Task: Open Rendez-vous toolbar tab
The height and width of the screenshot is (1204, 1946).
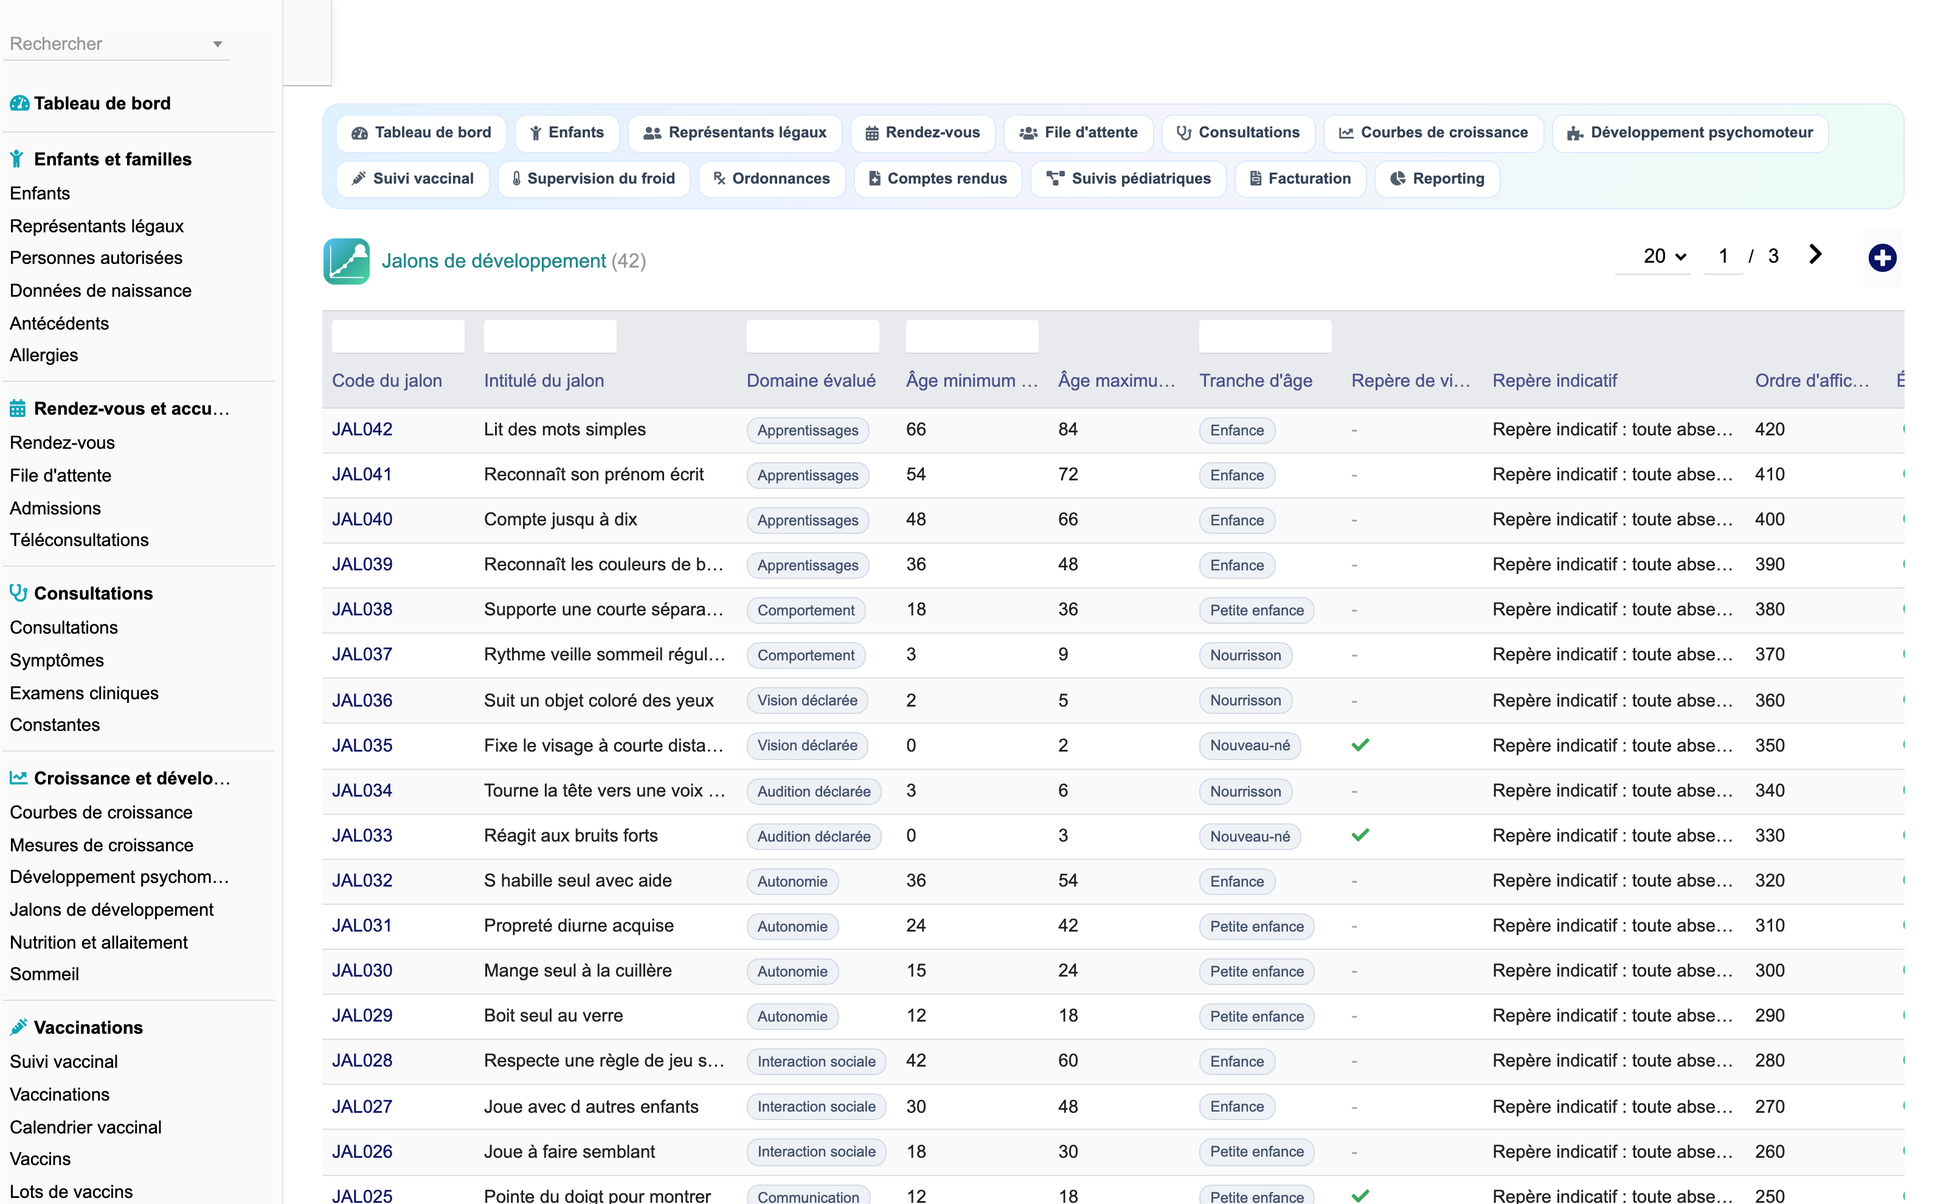Action: click(x=922, y=133)
